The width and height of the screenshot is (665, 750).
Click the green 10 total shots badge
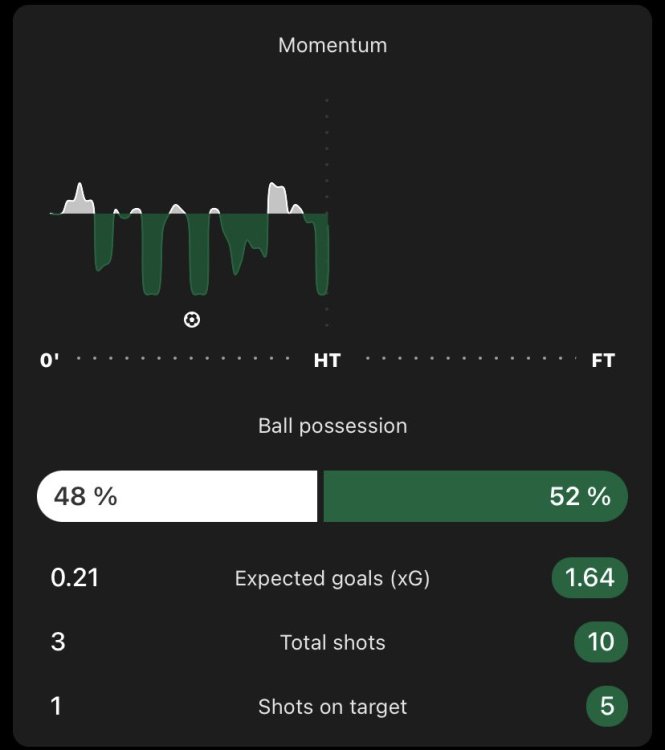coord(601,642)
